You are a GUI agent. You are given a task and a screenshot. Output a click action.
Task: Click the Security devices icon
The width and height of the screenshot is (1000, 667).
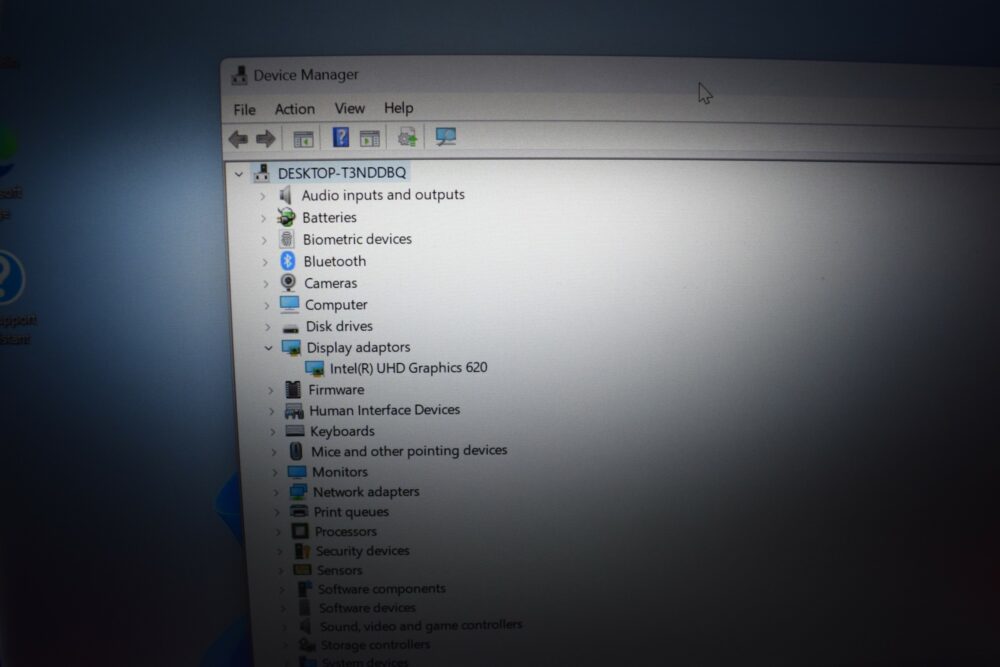click(302, 550)
